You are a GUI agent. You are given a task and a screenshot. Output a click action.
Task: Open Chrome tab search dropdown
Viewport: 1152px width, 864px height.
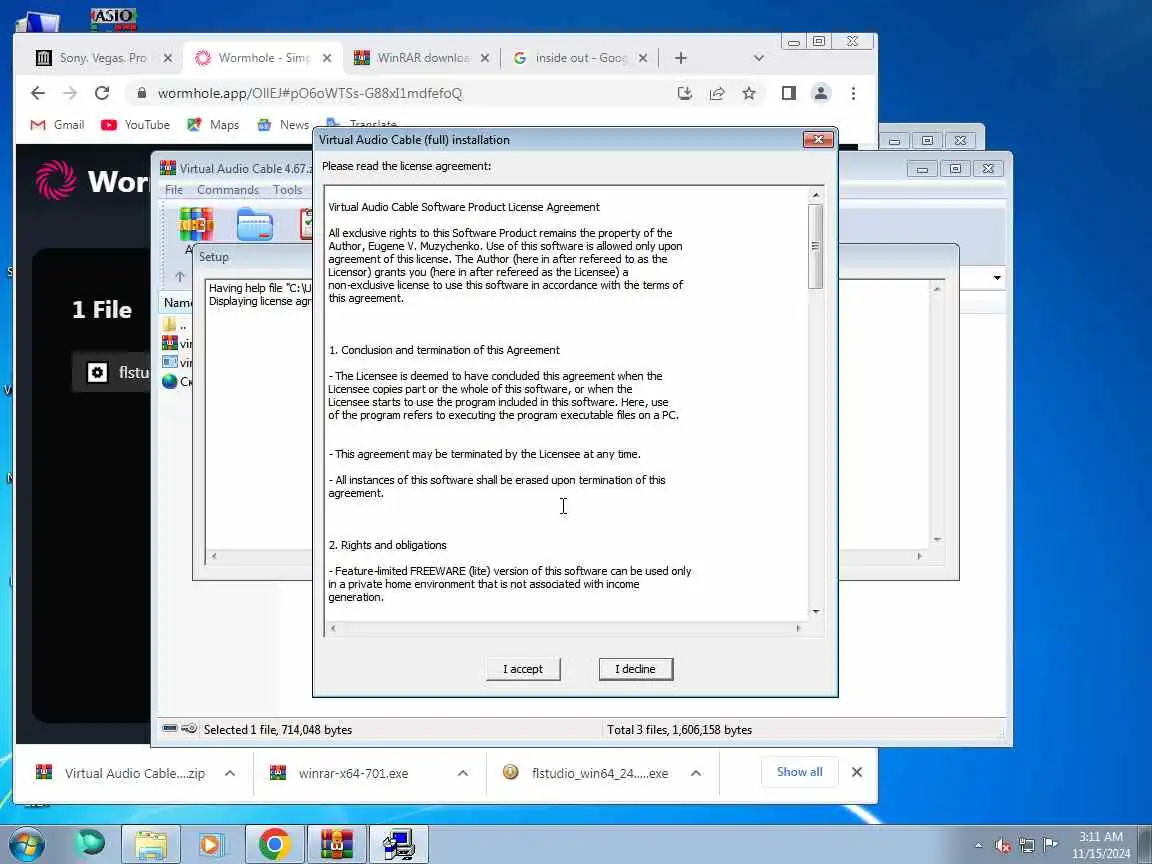[759, 58]
